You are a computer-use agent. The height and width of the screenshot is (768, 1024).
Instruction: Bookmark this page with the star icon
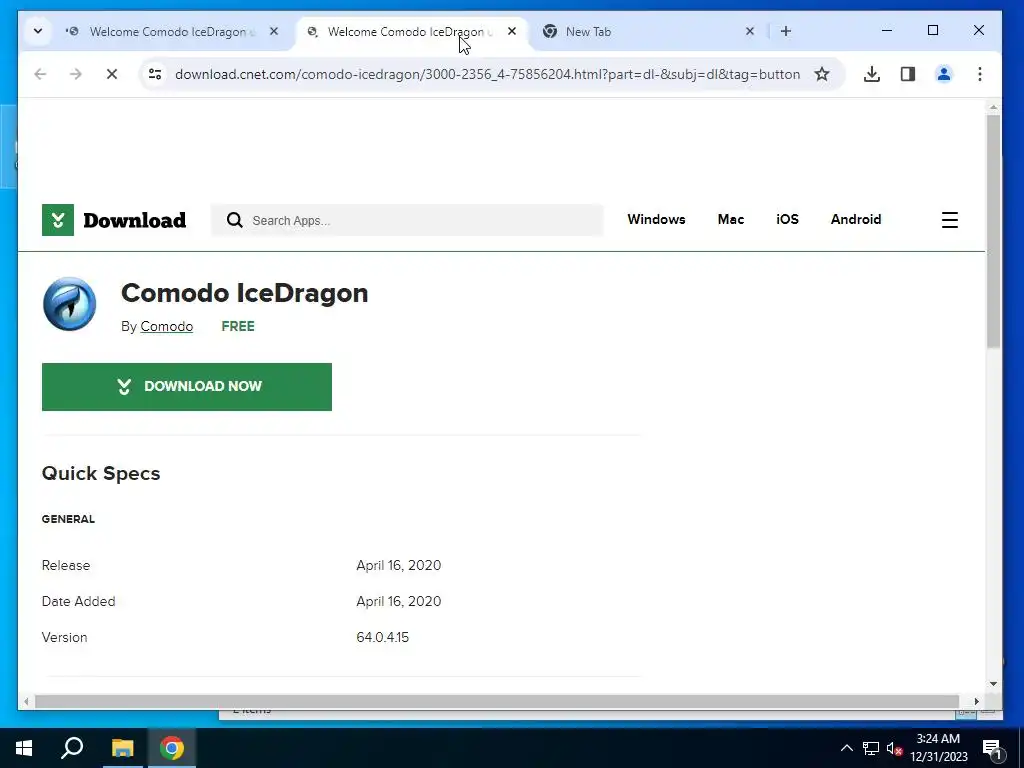click(822, 74)
